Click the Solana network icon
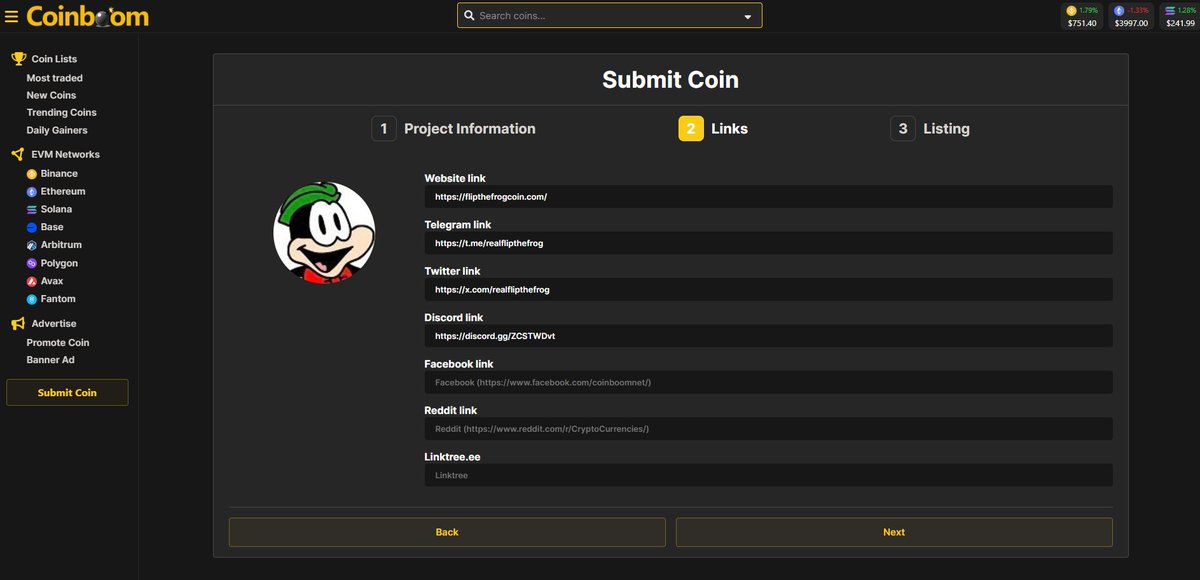Viewport: 1200px width, 580px height. pos(32,210)
